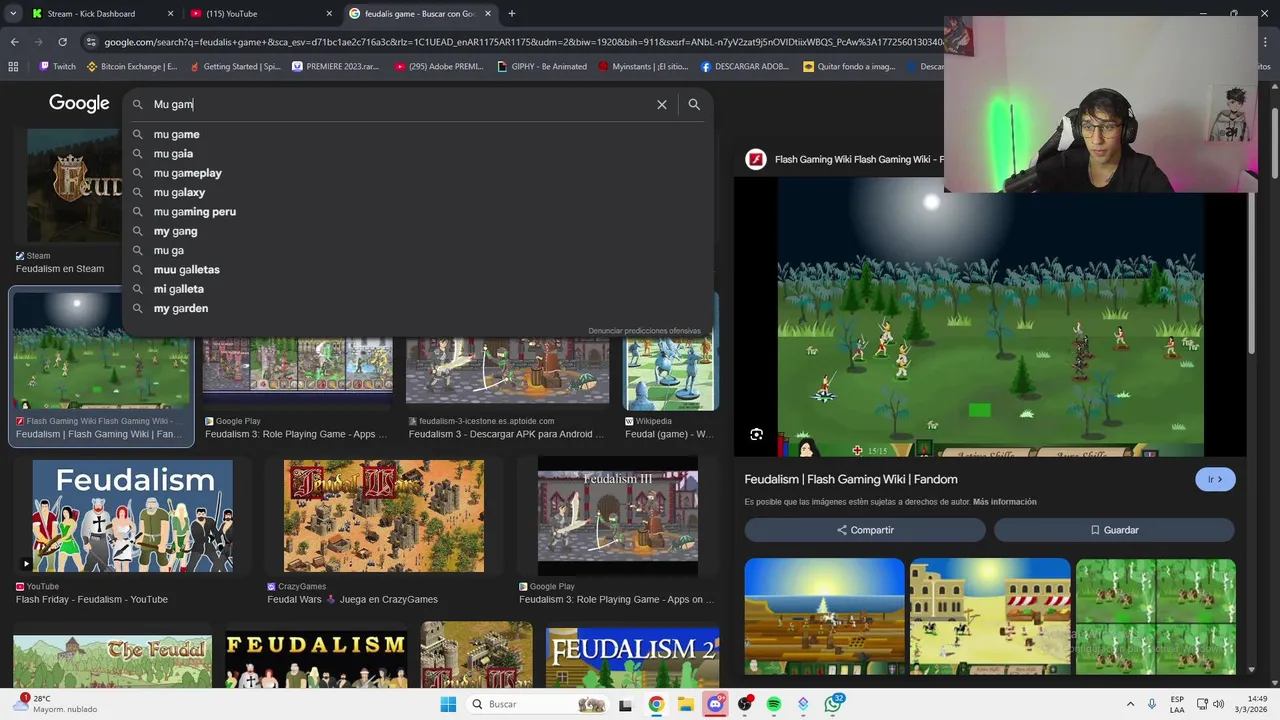Click in the Google search input field
Image resolution: width=1280 pixels, height=720 pixels.
coord(400,104)
